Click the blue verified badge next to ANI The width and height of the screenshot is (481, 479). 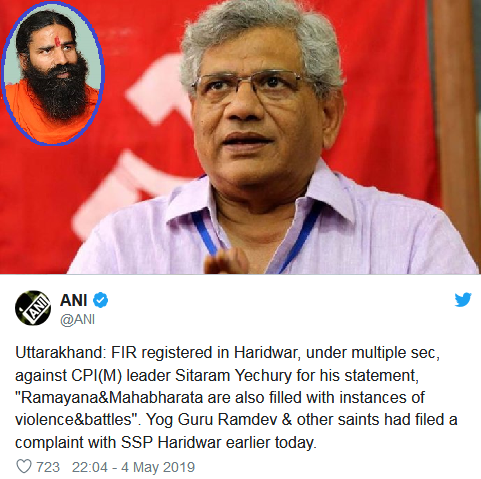point(100,300)
